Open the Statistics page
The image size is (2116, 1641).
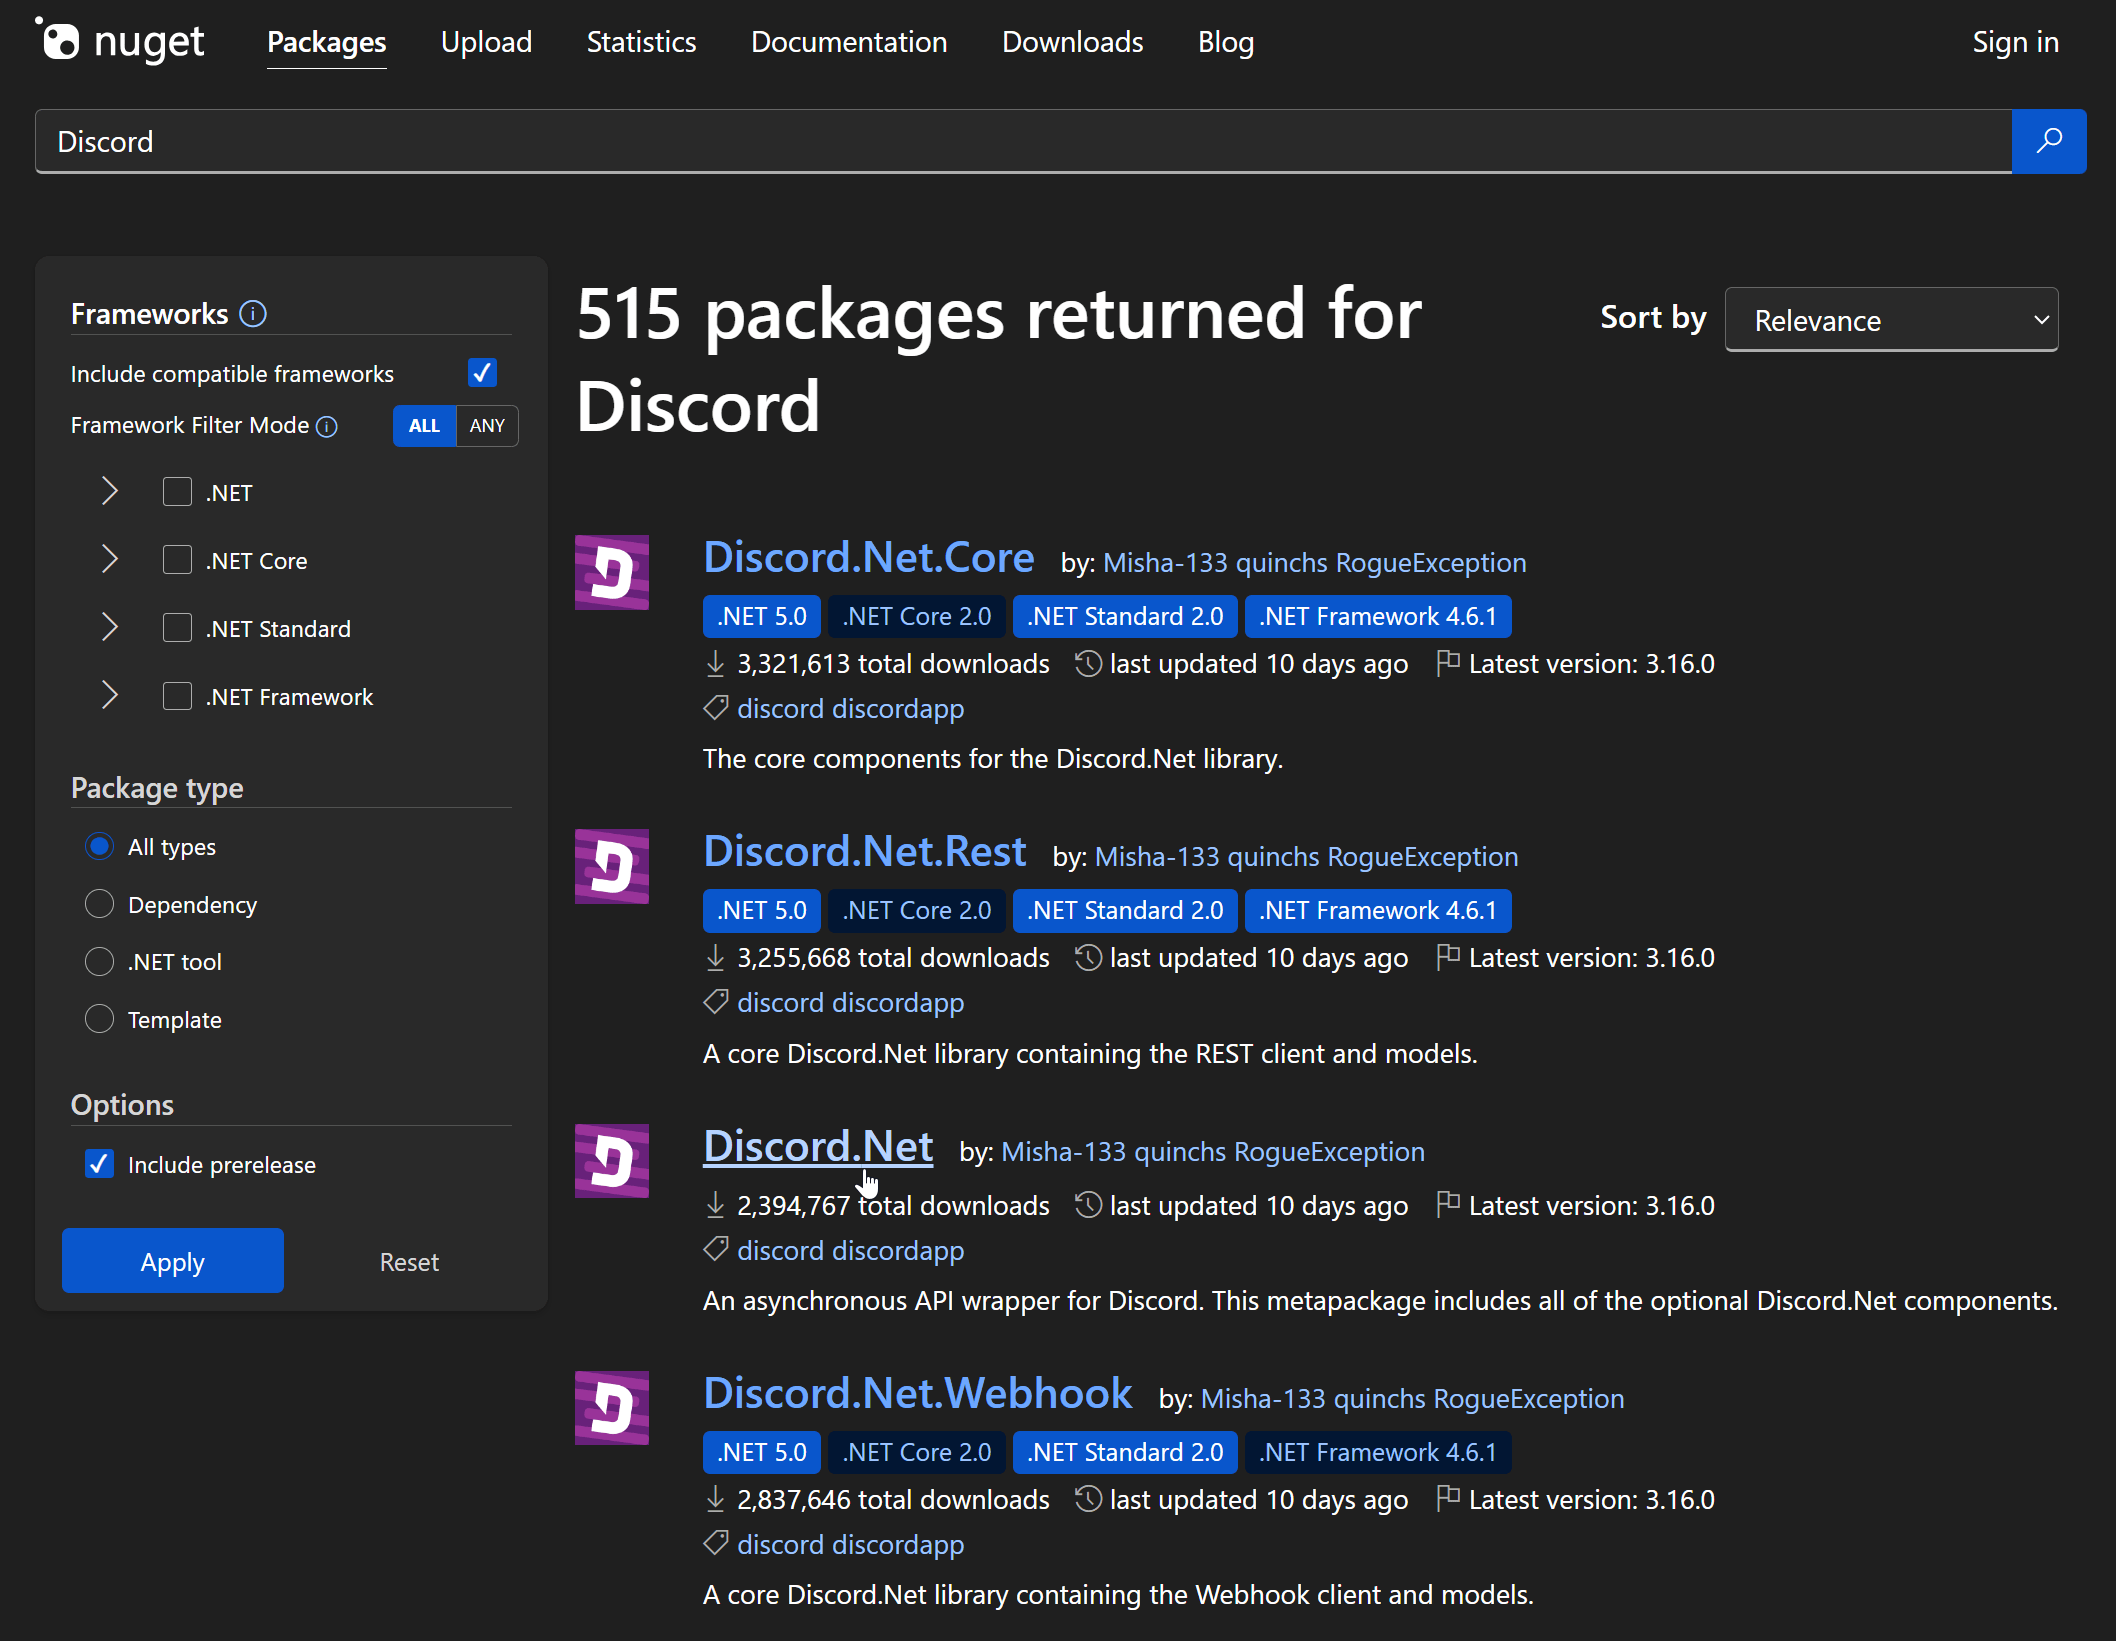[x=641, y=42]
